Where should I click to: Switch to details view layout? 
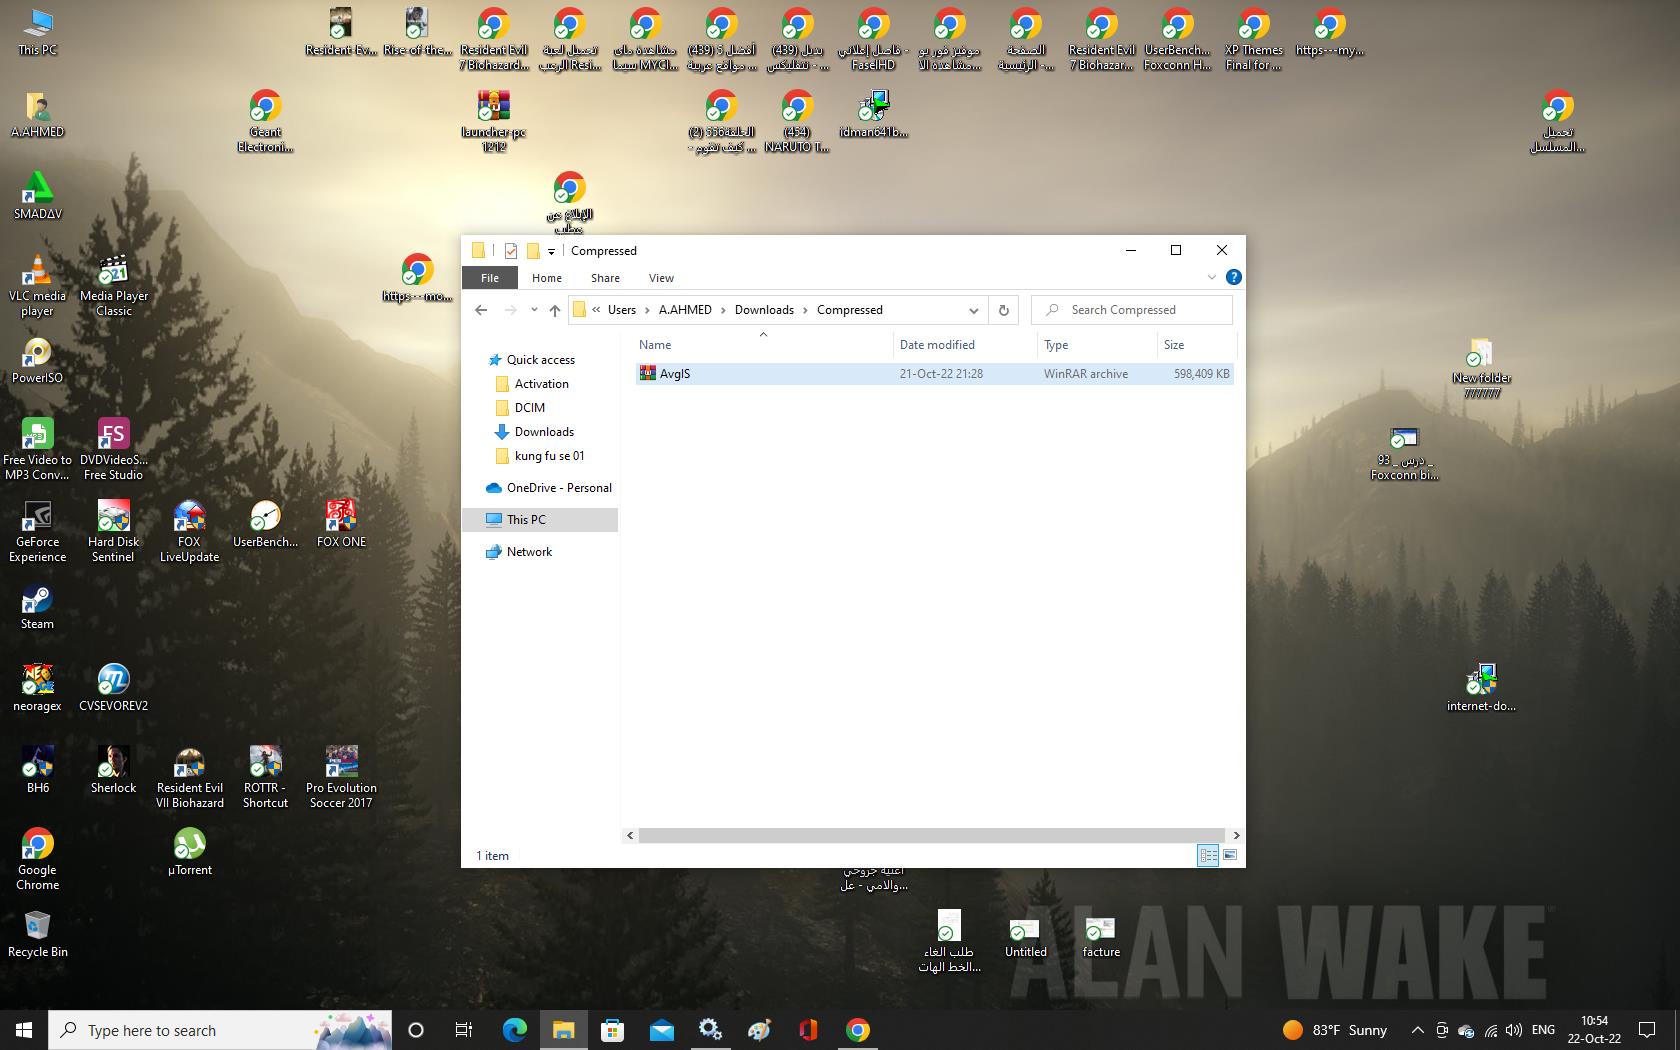pos(1208,855)
